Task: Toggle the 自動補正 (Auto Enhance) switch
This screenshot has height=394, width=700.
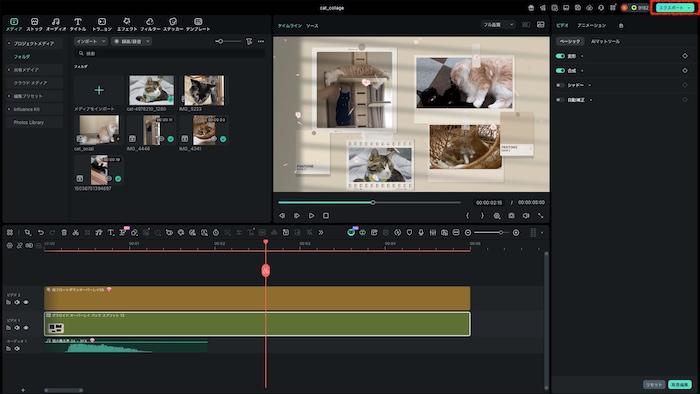Action: [x=560, y=100]
